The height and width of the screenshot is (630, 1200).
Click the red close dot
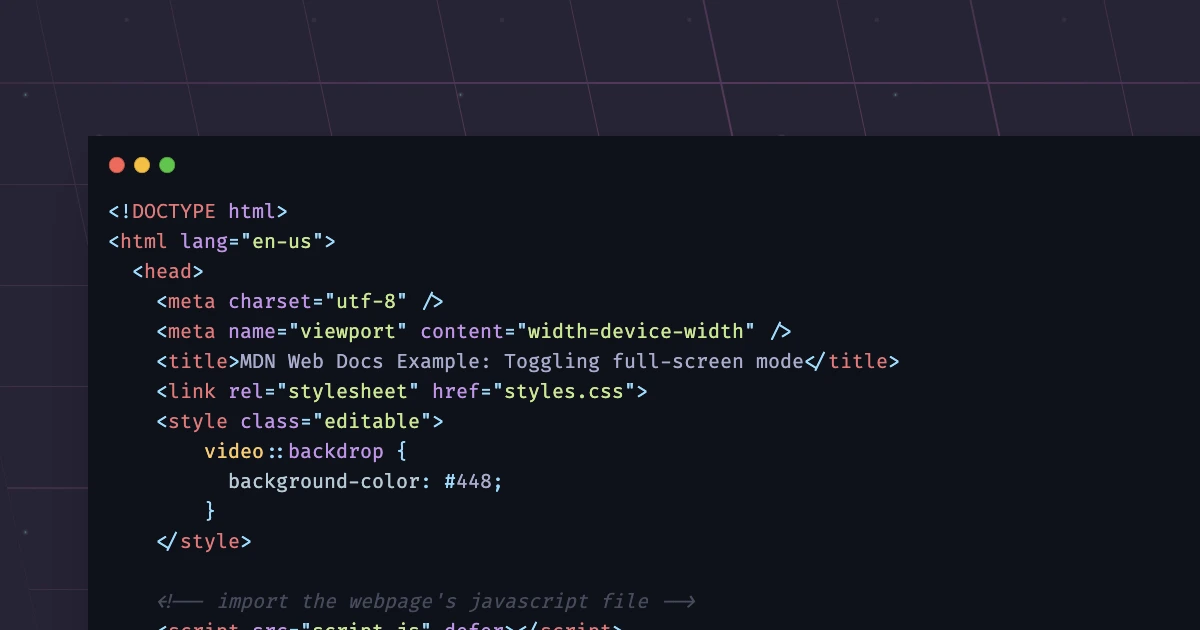[117, 165]
